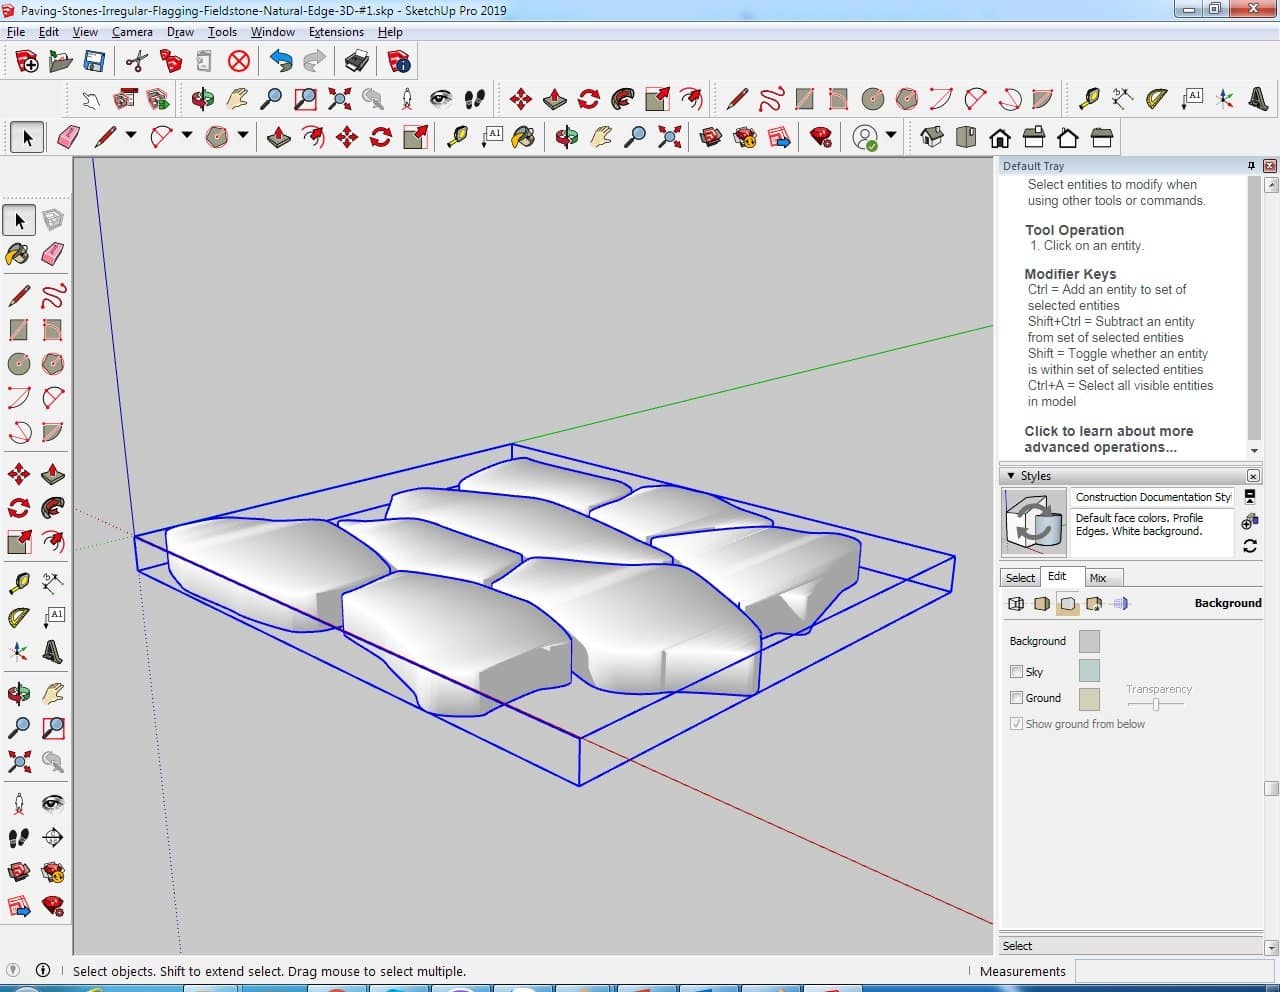Enable the Sky checkbox
Image resolution: width=1280 pixels, height=992 pixels.
tap(1016, 672)
